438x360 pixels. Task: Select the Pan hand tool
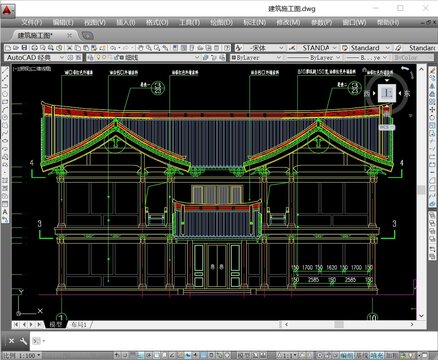[140, 48]
